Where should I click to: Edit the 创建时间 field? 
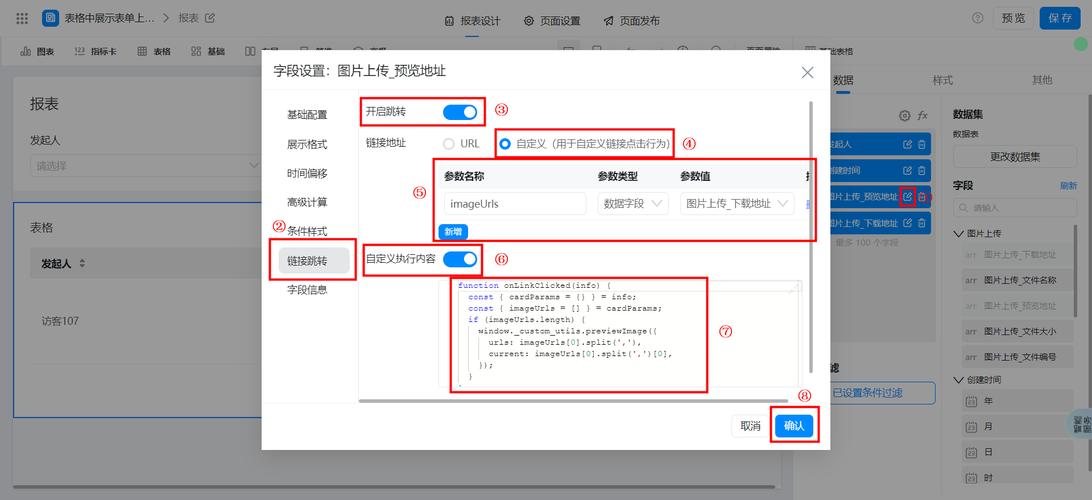tap(907, 171)
